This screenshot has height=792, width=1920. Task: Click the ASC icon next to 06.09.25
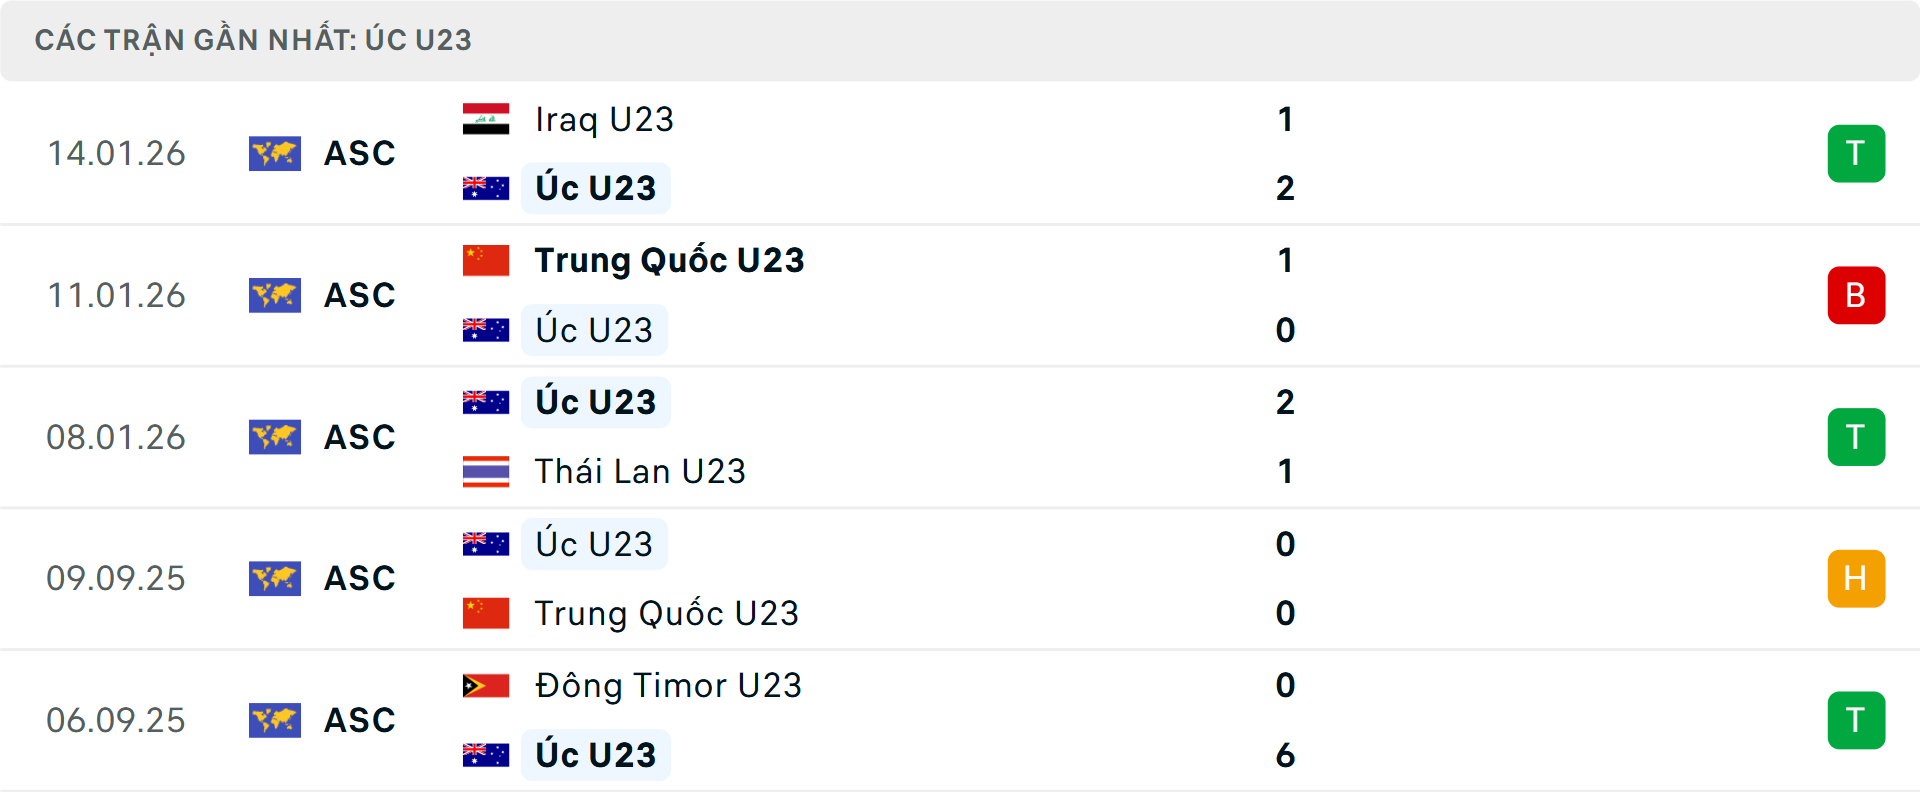pos(275,719)
